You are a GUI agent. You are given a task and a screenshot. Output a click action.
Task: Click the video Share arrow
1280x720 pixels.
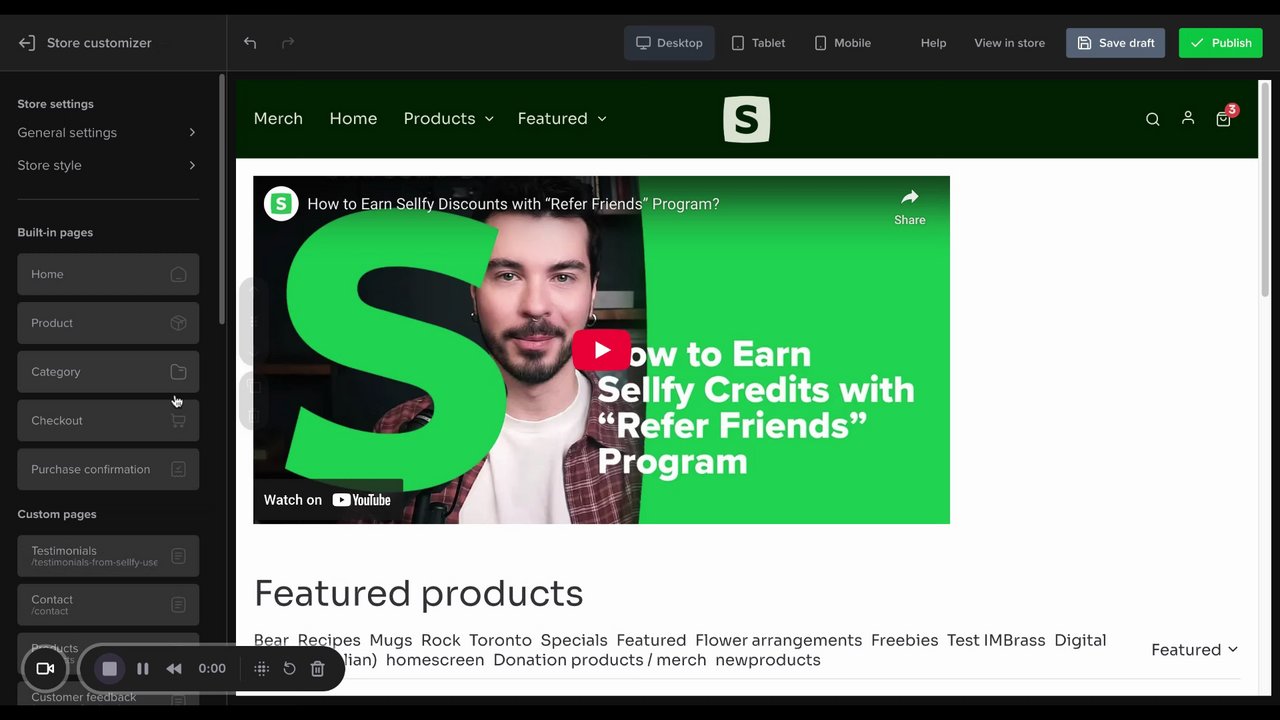point(909,206)
